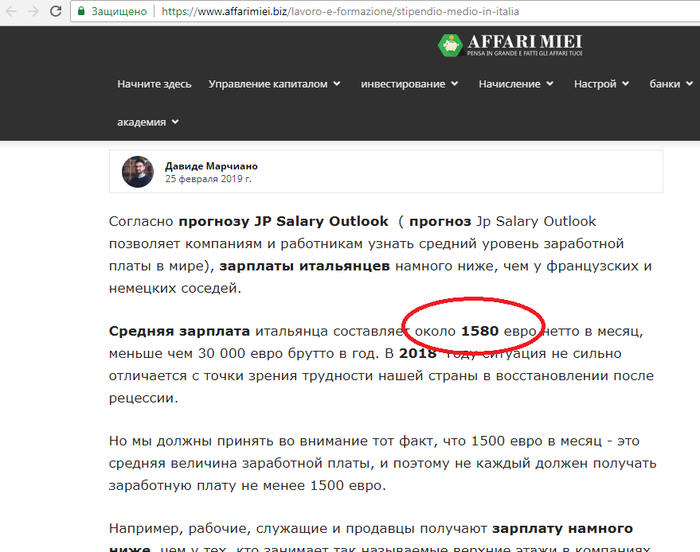The image size is (700, 552).
Task: Expand the академия dropdown menu
Action: 148,122
